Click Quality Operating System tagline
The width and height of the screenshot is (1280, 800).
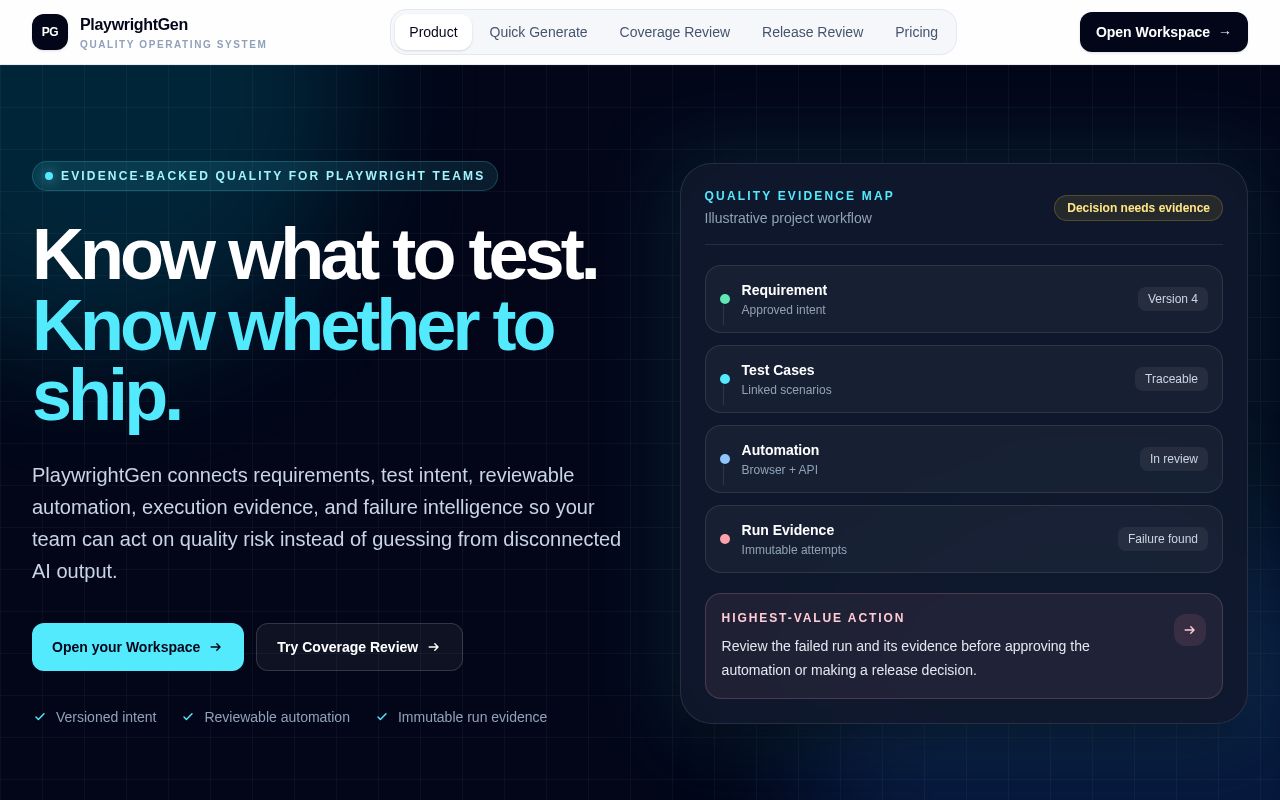click(174, 45)
